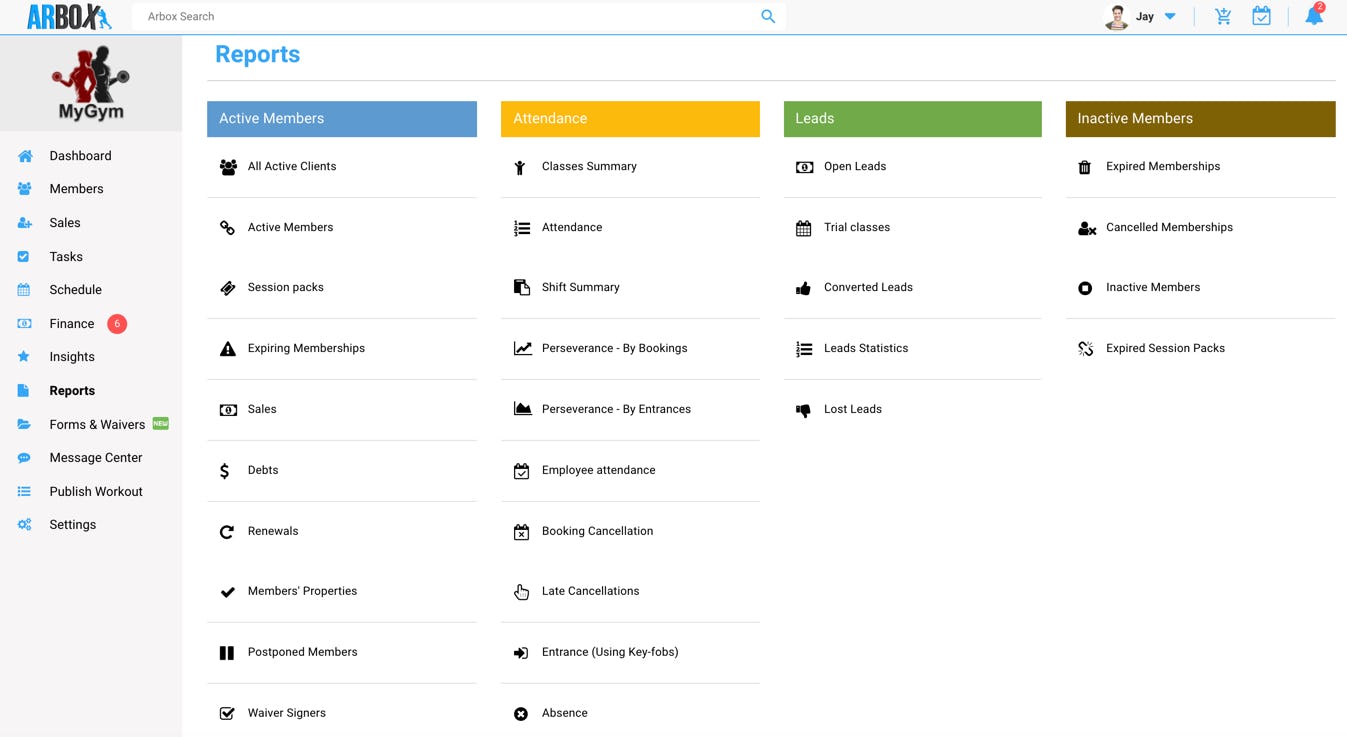Image resolution: width=1347 pixels, height=737 pixels.
Task: Open the Schedule icon in the sidebar
Action: coord(23,289)
